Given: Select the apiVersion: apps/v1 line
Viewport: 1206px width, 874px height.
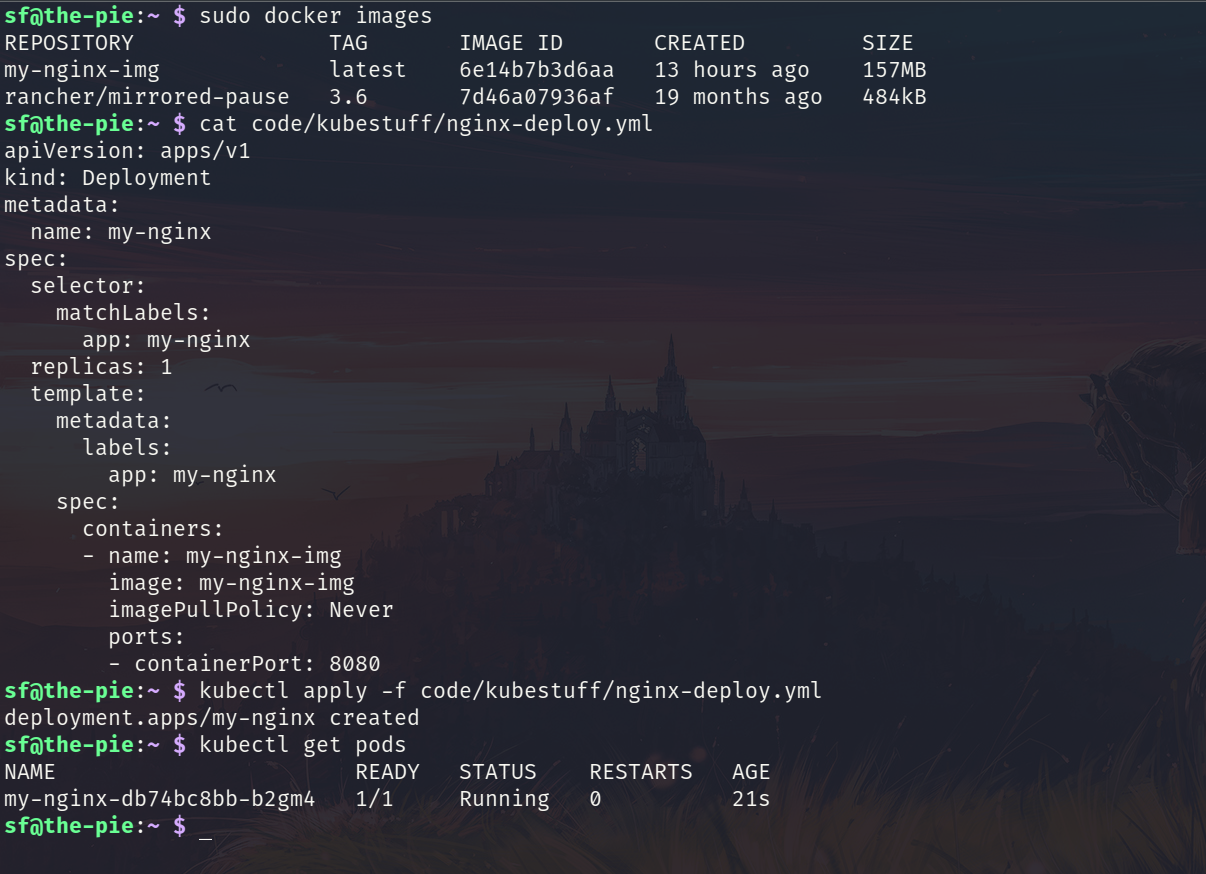Looking at the screenshot, I should pos(125,150).
